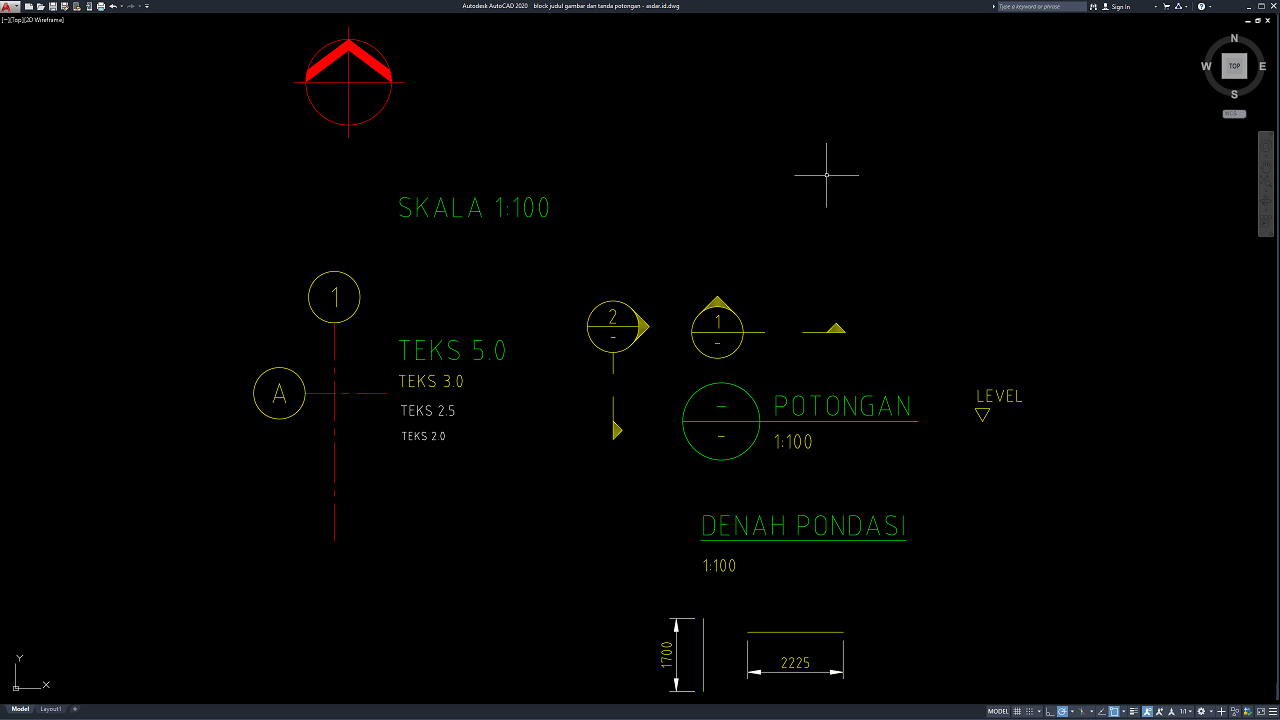The height and width of the screenshot is (720, 1280).
Task: Toggle the drawing grid display
Action: click(1017, 712)
